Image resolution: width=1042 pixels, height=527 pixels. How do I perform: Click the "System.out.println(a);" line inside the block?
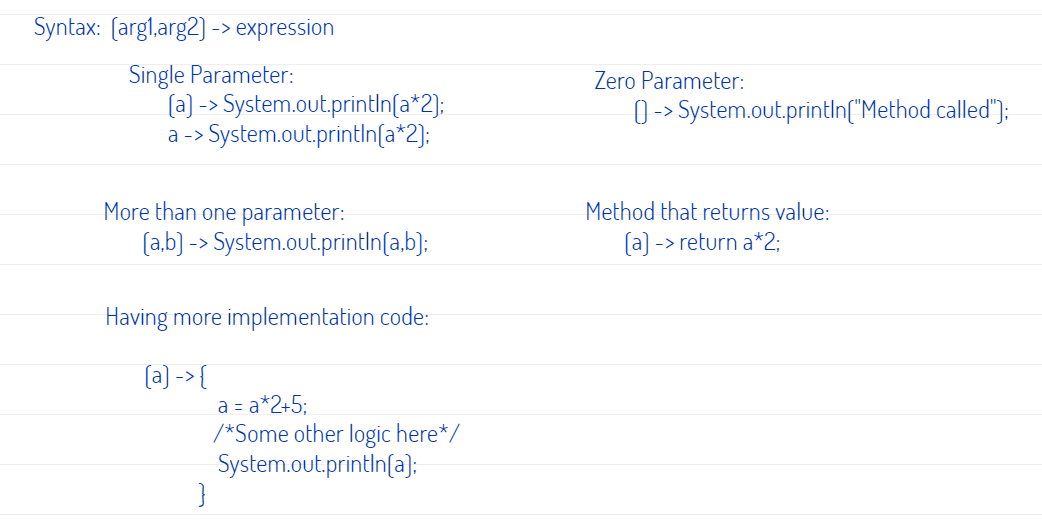coord(317,464)
